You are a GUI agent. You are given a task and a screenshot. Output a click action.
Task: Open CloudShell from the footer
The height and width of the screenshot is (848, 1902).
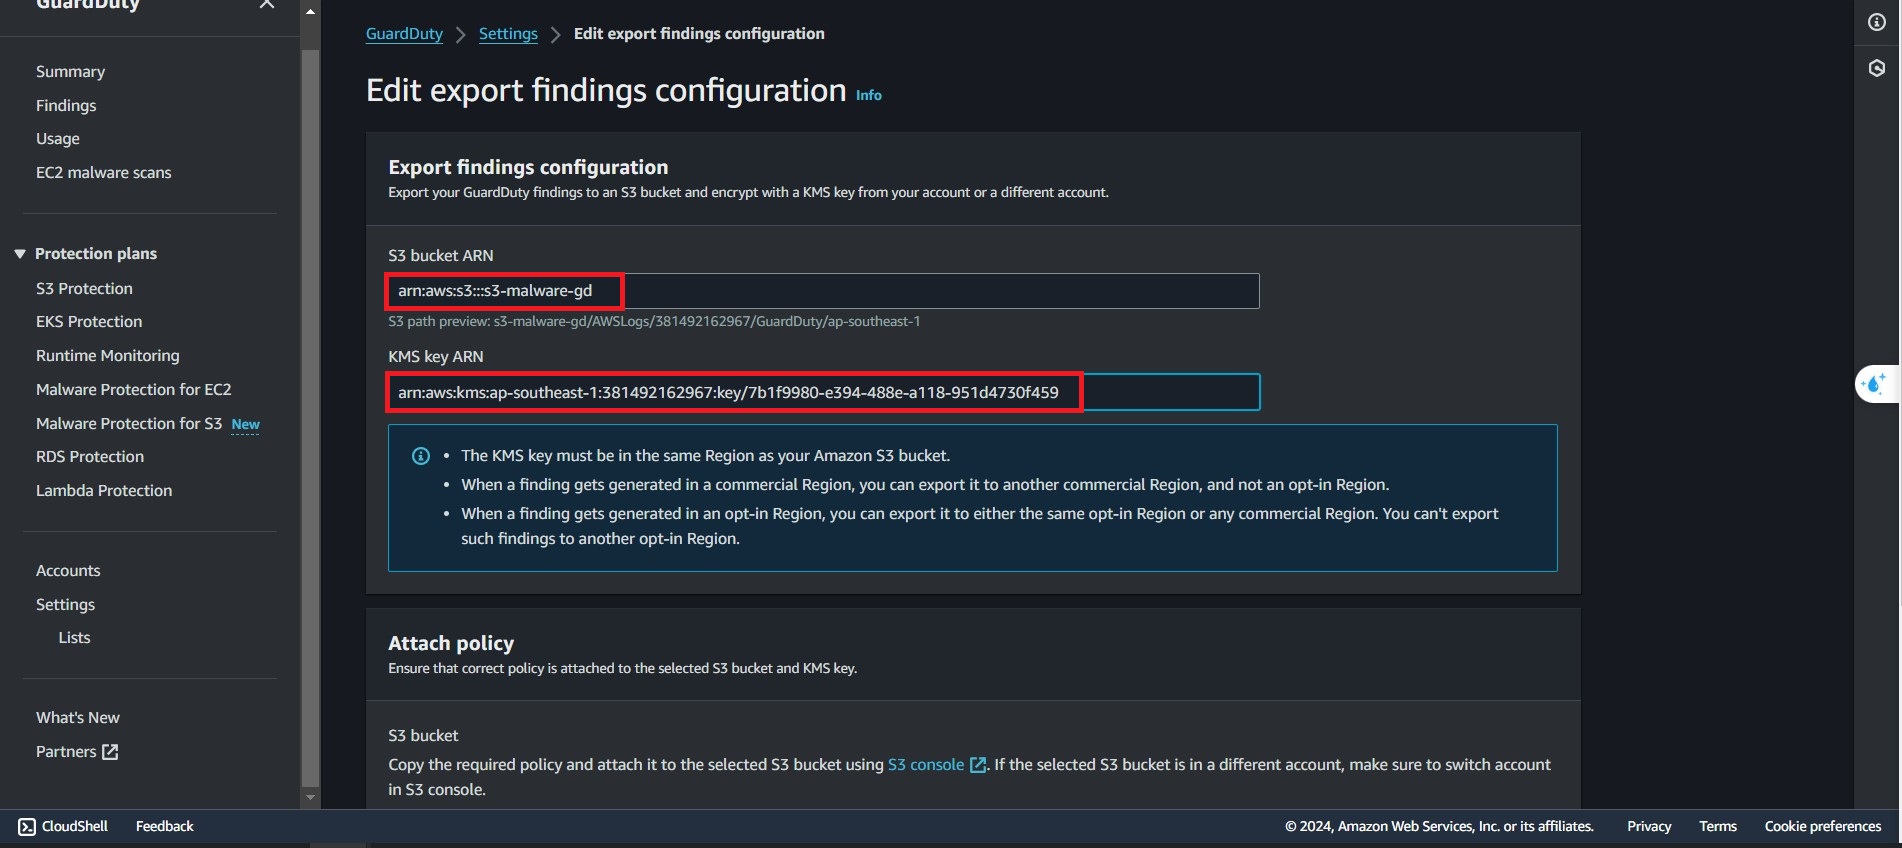[63, 826]
